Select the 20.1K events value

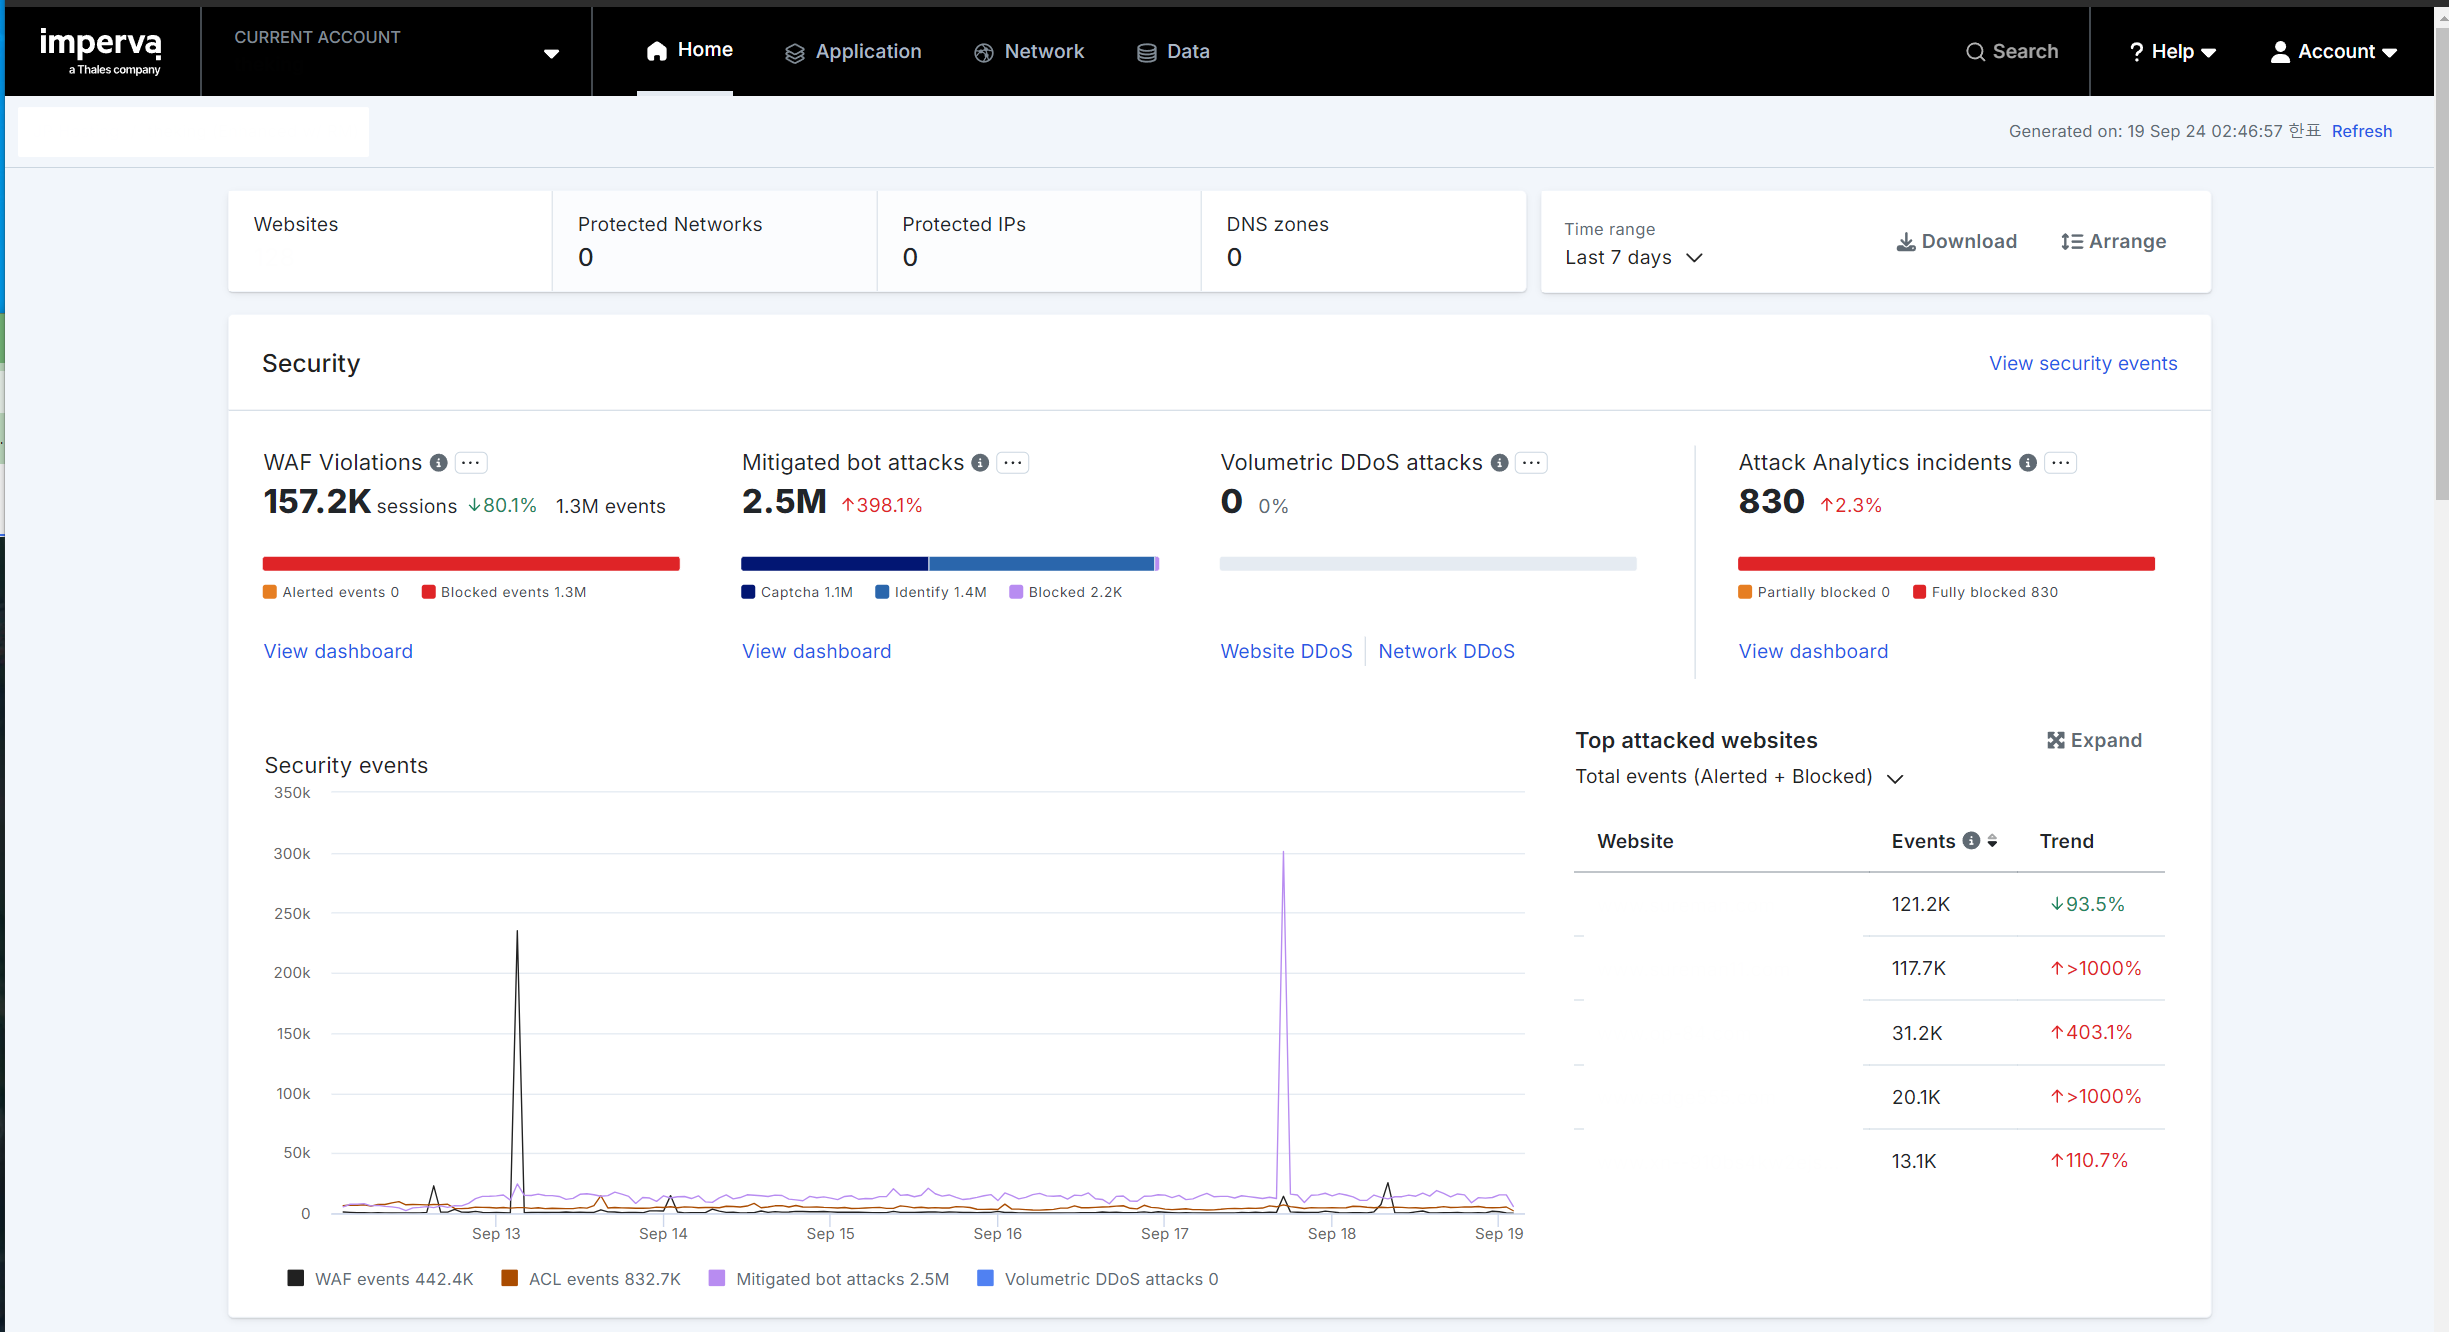click(1916, 1097)
